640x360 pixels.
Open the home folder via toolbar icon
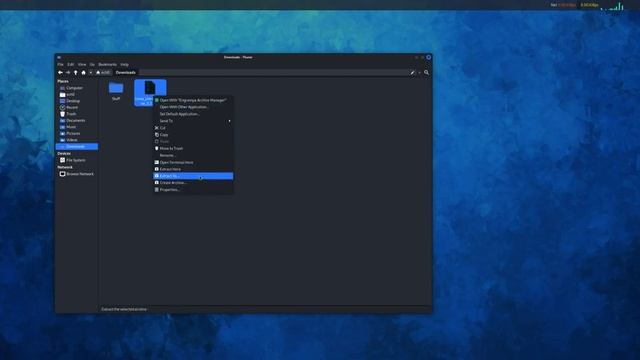(84, 73)
